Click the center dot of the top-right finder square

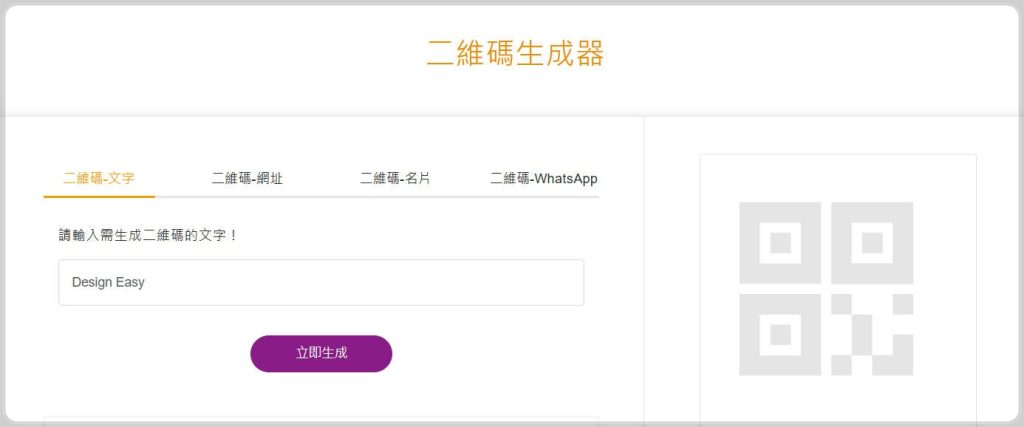(872, 243)
